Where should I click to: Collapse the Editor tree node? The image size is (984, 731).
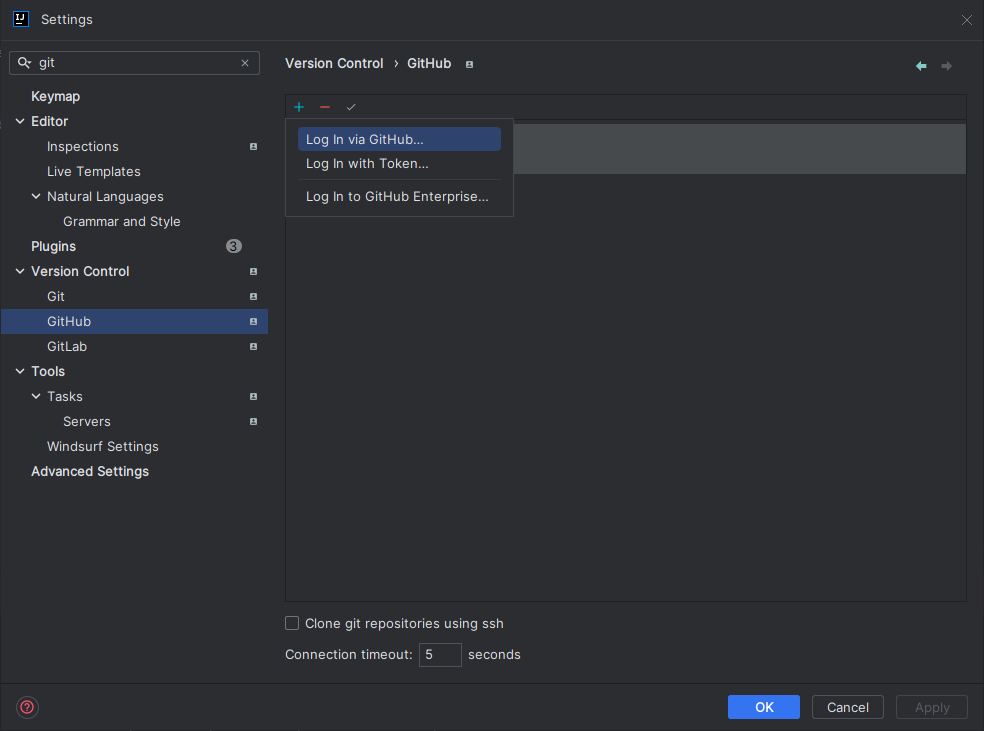[x=20, y=121]
